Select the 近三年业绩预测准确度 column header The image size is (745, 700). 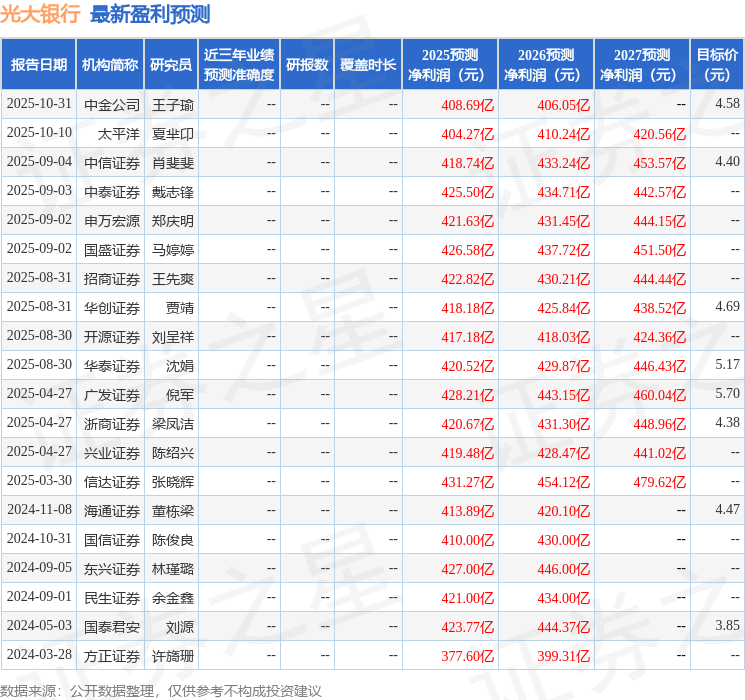pos(238,64)
